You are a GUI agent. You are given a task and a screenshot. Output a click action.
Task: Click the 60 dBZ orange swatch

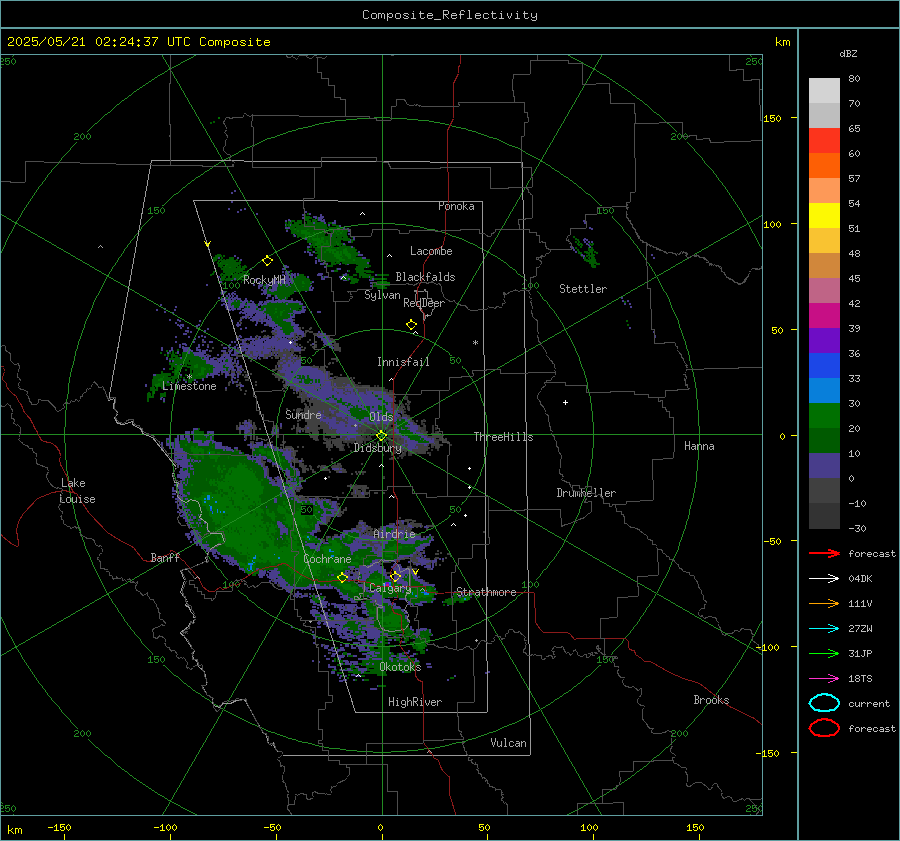click(x=824, y=165)
